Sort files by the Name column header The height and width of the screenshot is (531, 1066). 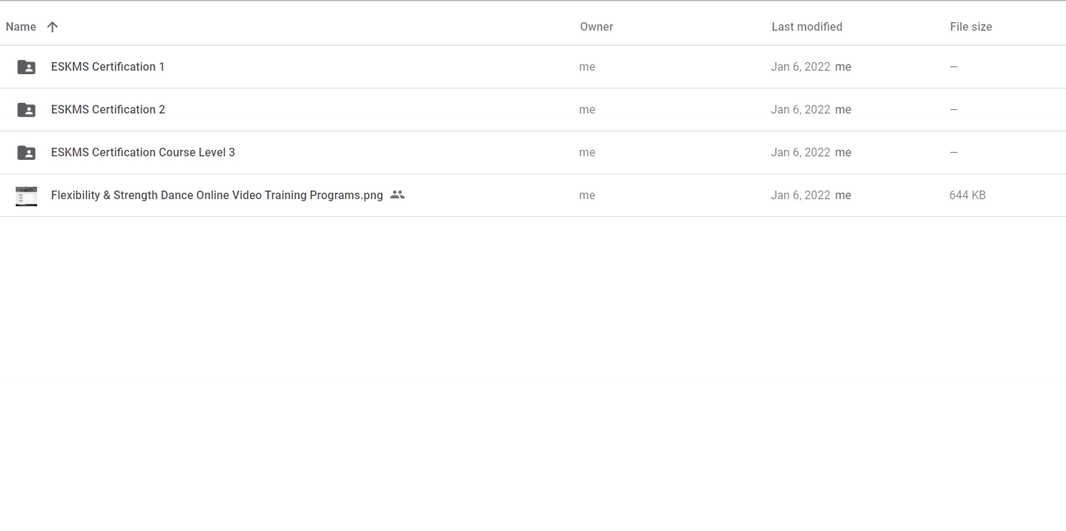click(20, 27)
